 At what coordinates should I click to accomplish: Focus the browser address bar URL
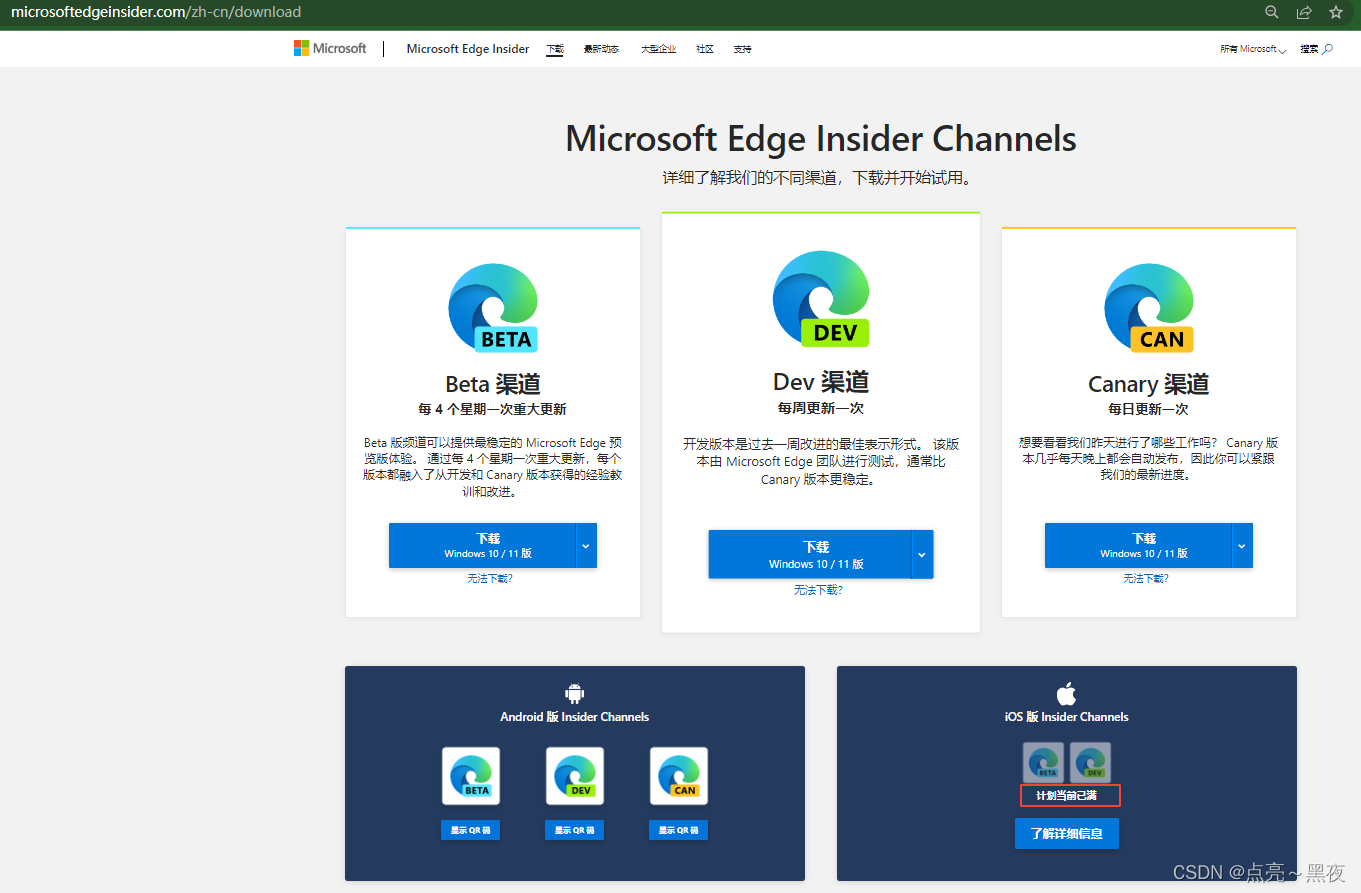pyautogui.click(x=156, y=12)
